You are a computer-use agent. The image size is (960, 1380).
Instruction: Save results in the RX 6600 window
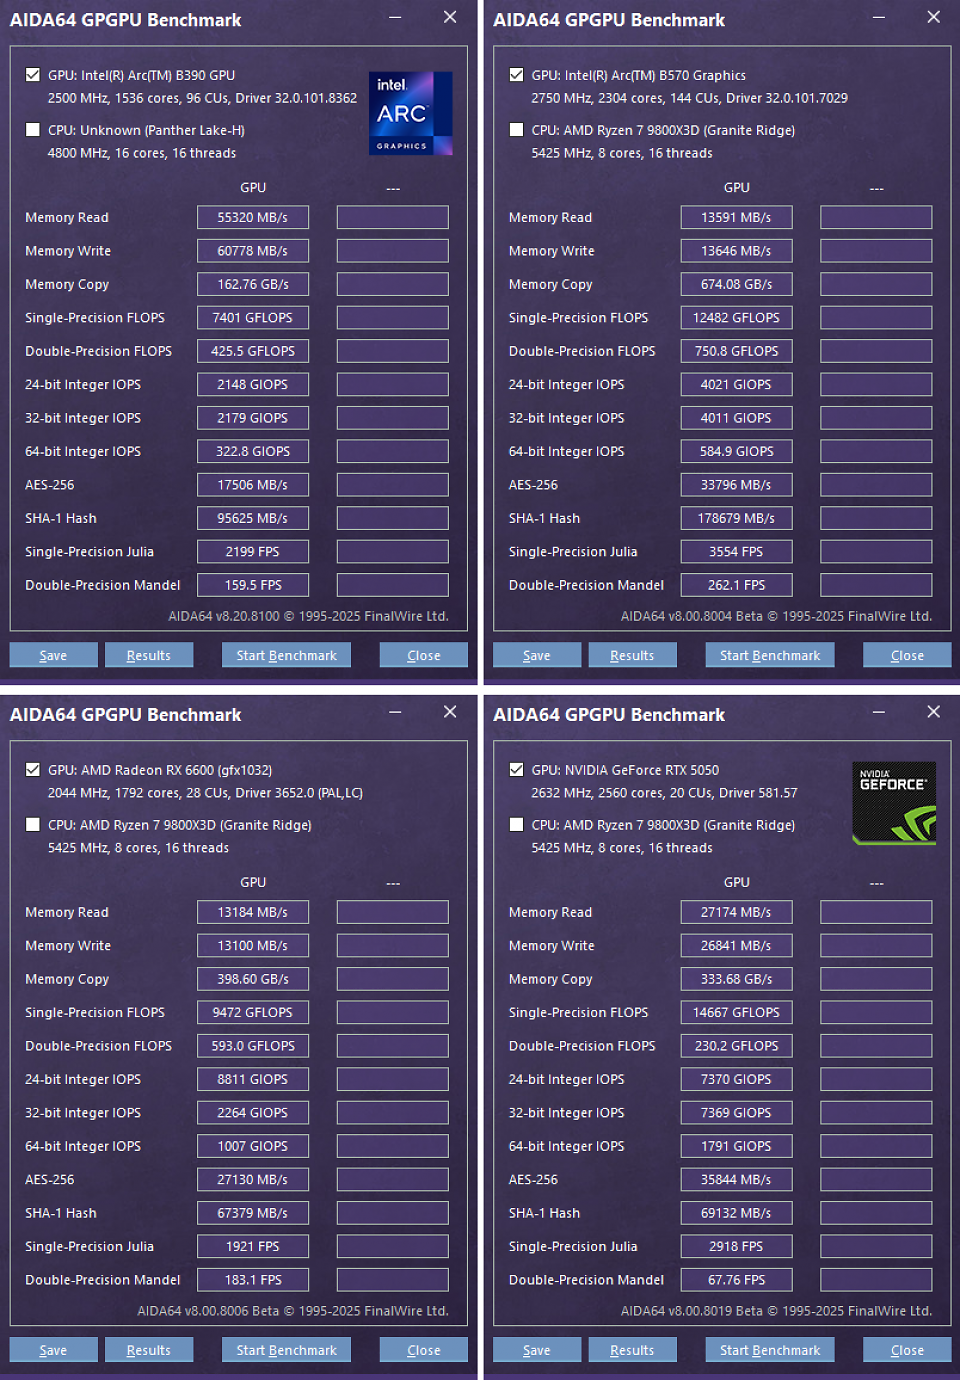(x=54, y=1350)
